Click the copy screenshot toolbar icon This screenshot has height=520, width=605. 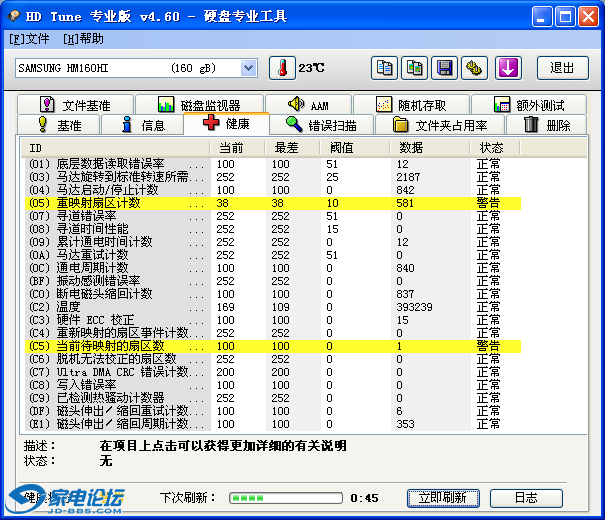coord(414,68)
